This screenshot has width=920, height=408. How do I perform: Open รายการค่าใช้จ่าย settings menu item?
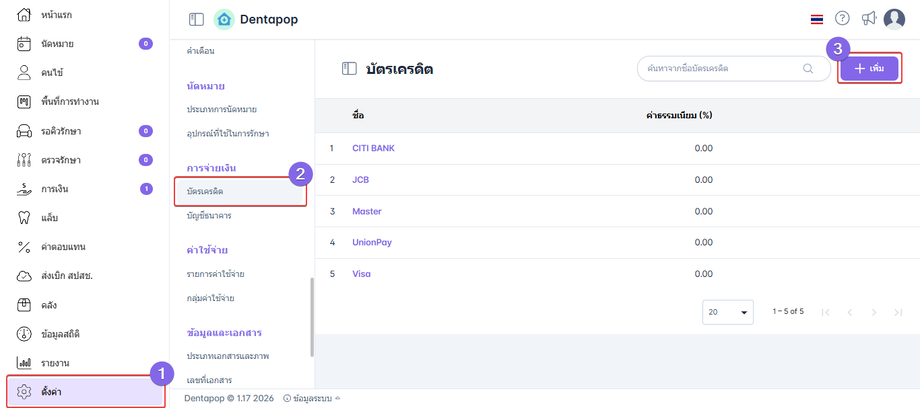(215, 274)
